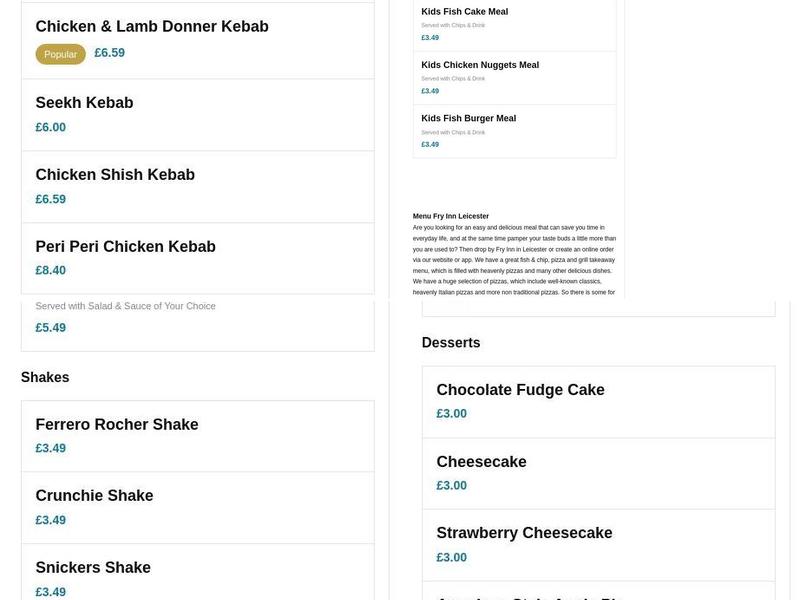Image resolution: width=800 pixels, height=600 pixels.
Task: Click the £5.49 price under the salad and sauce item
Action: click(x=50, y=328)
